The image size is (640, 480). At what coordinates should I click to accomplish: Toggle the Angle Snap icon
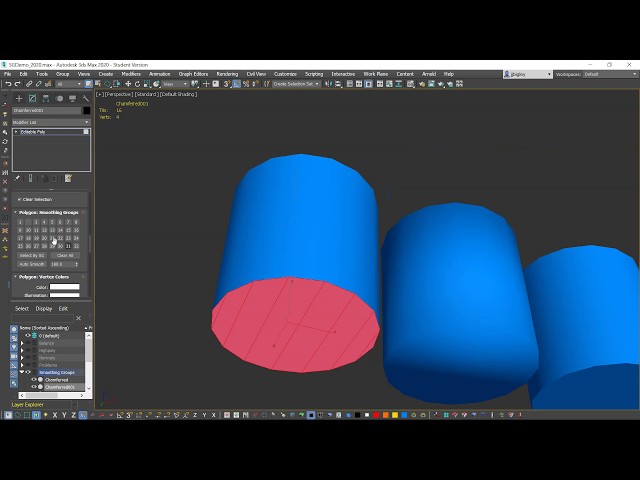click(237, 84)
